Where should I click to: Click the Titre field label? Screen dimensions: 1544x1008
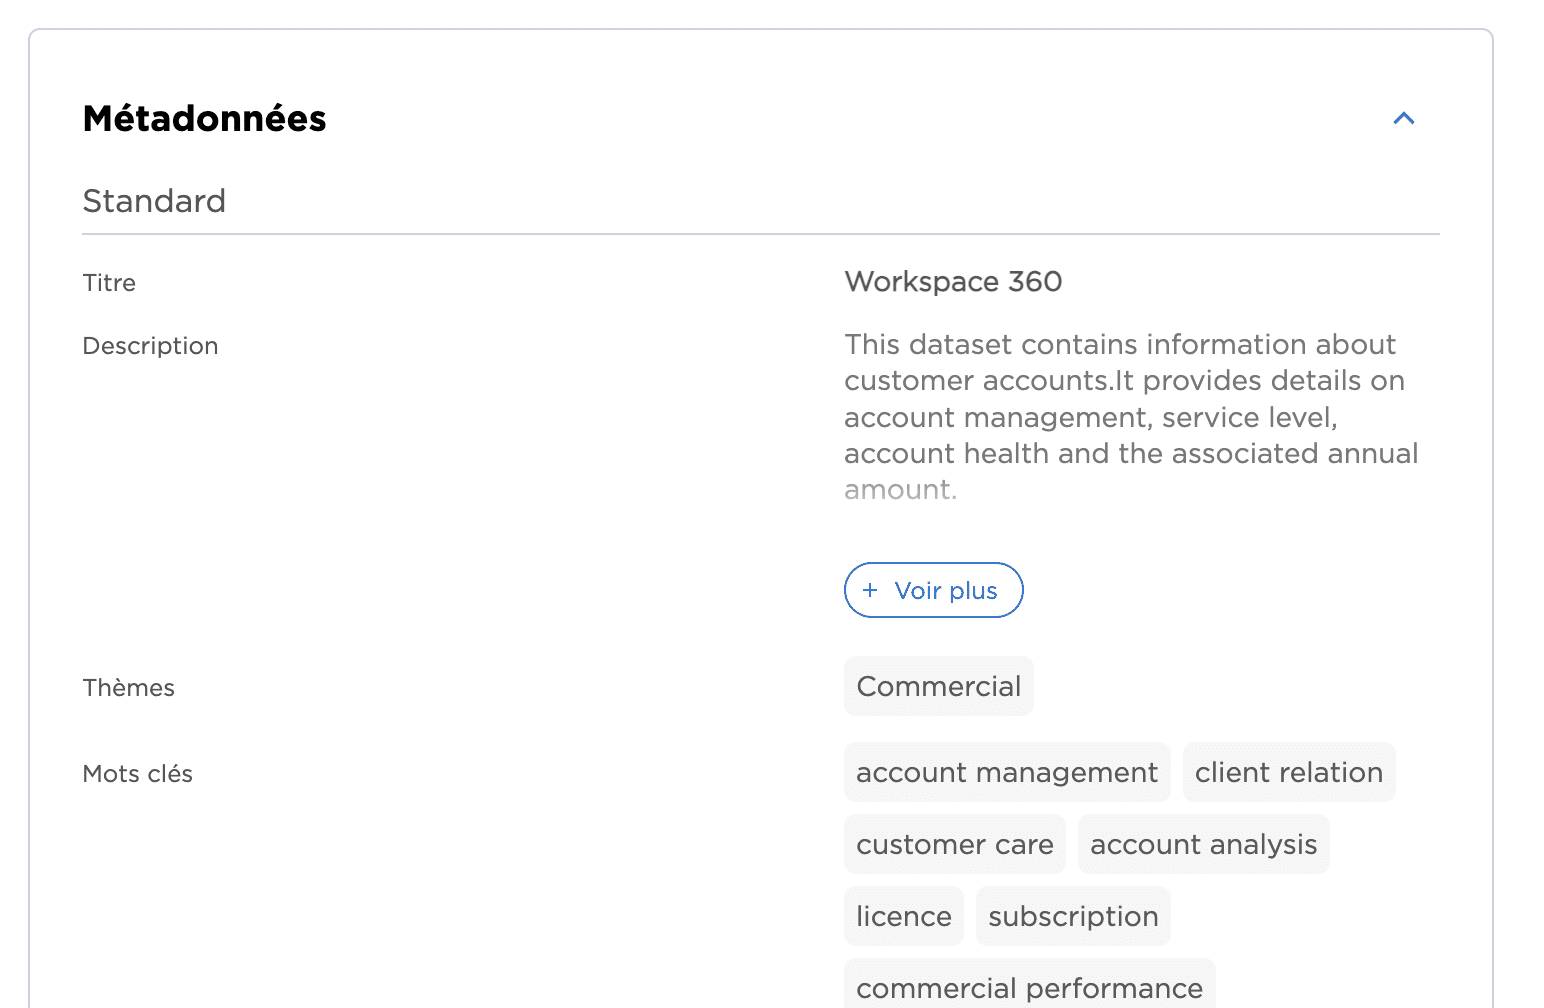pyautogui.click(x=109, y=283)
